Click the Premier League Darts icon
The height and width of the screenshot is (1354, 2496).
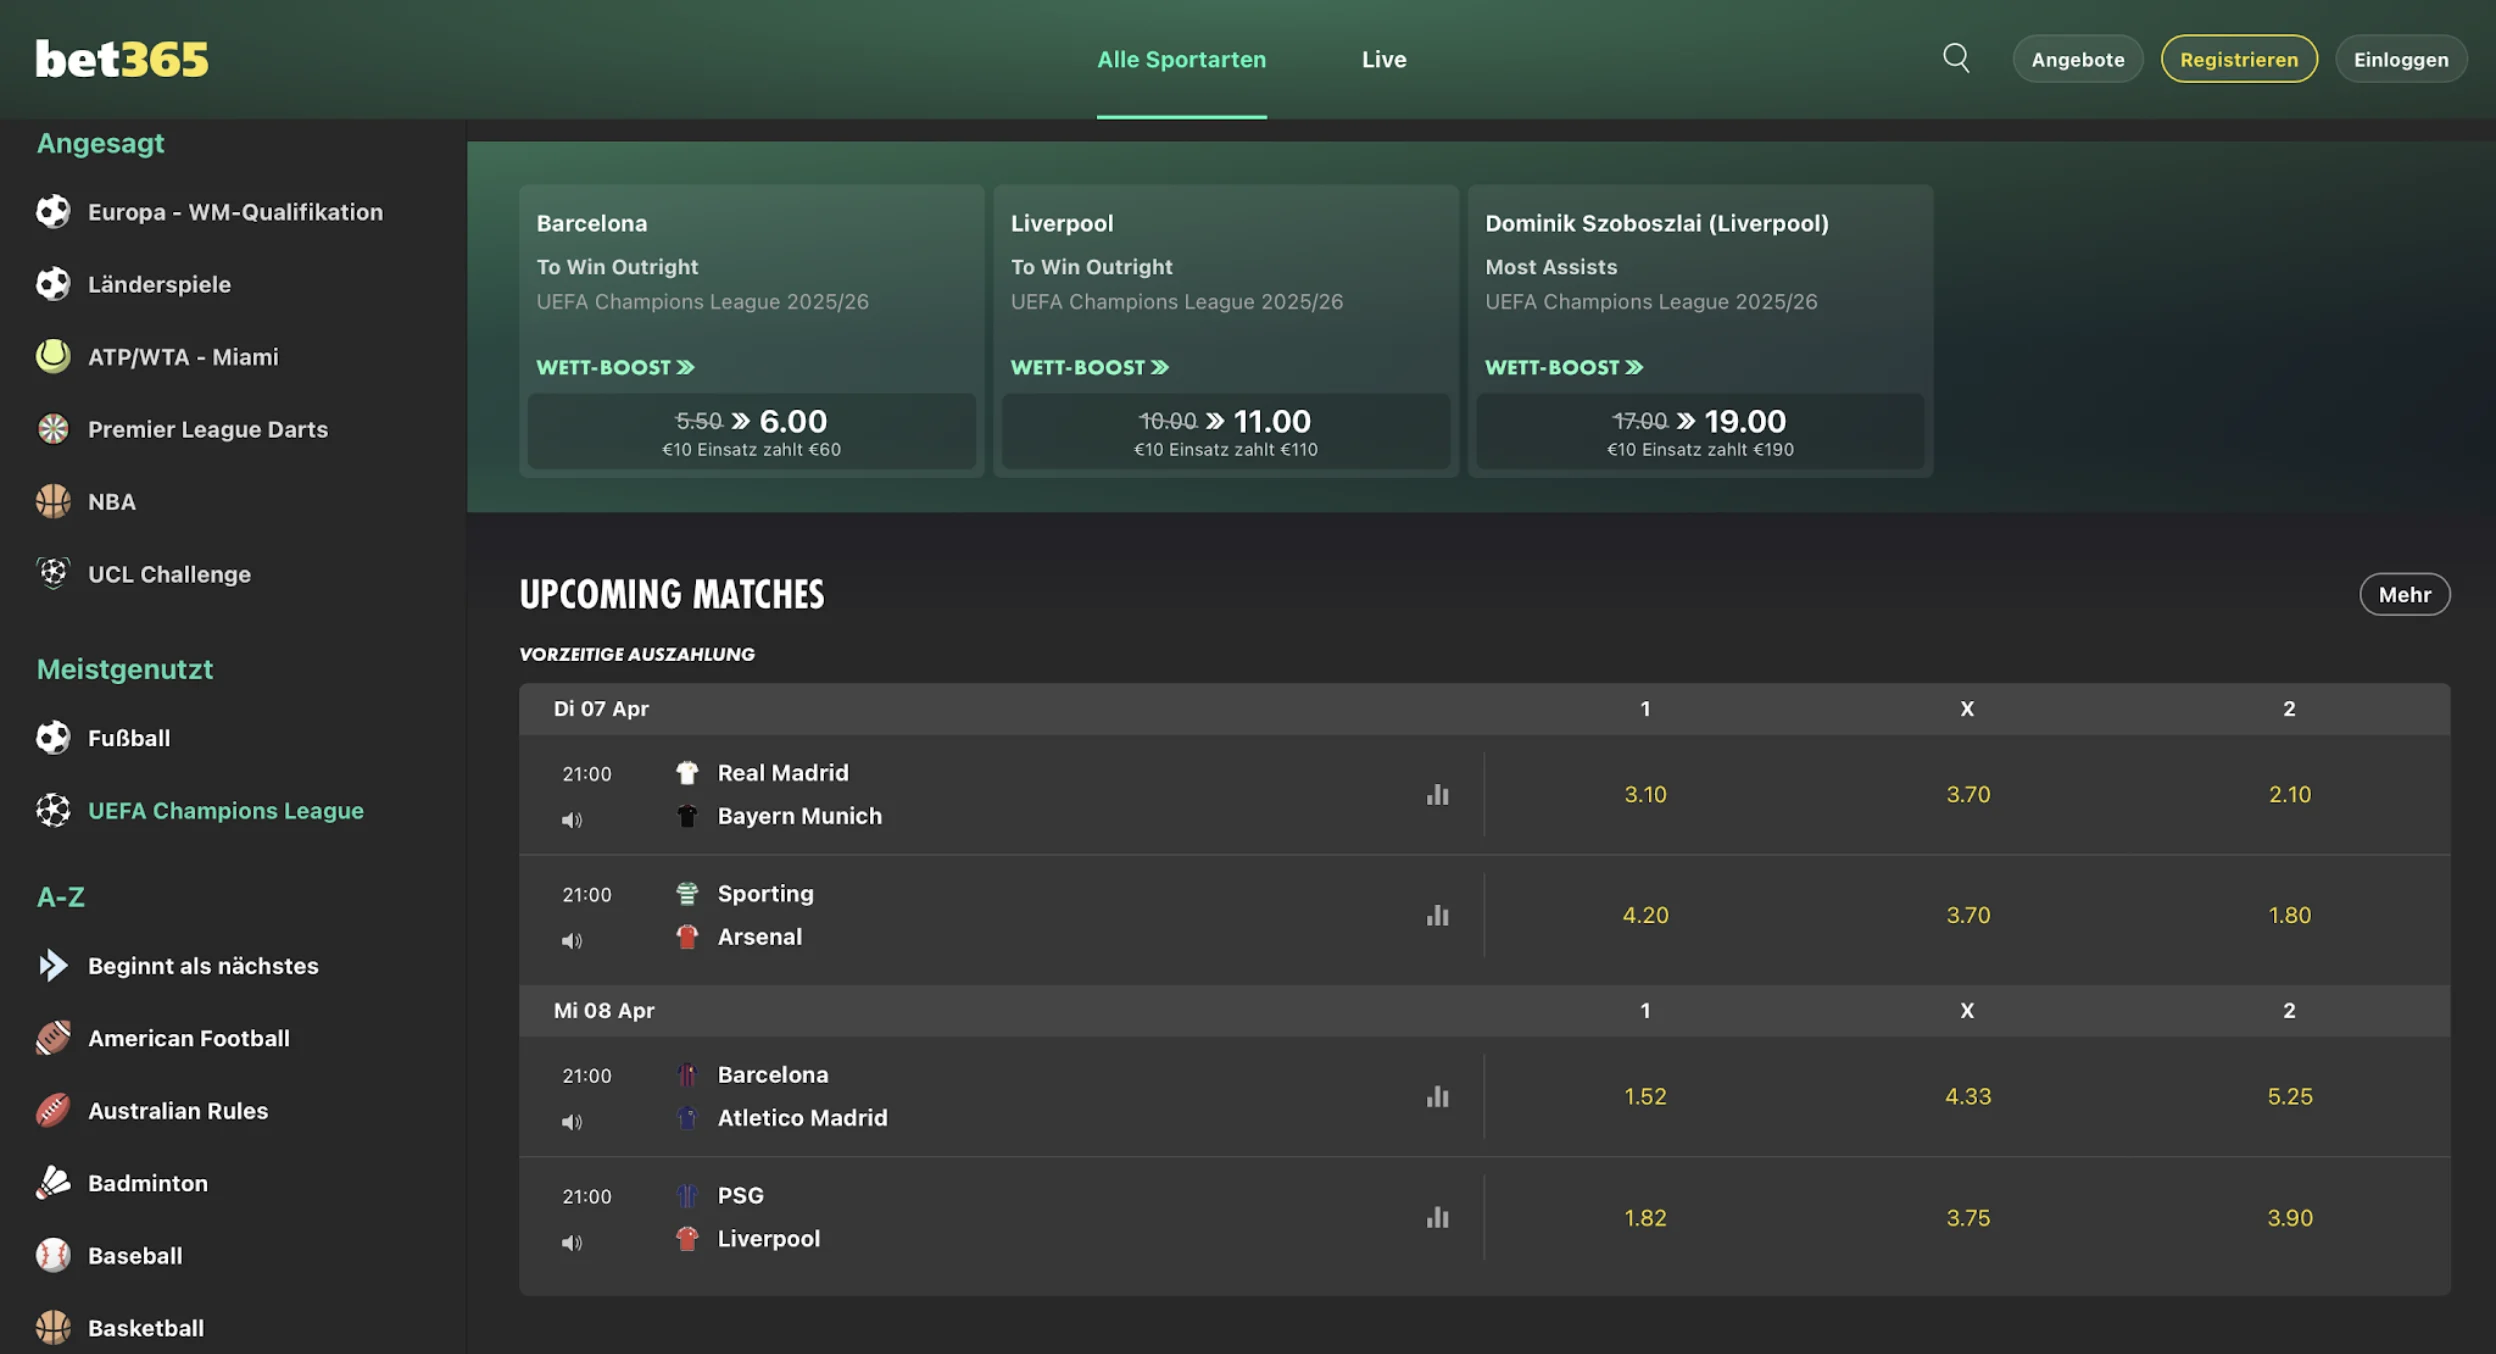(53, 429)
